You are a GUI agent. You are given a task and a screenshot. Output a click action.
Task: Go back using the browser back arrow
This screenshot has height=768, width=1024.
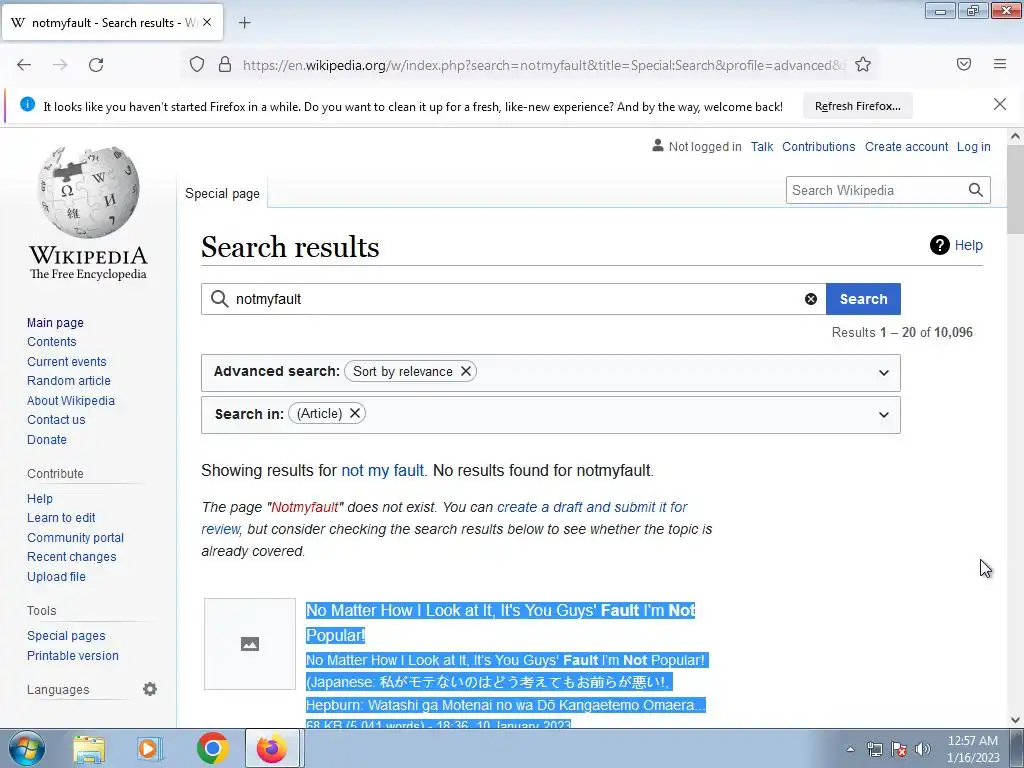(24, 65)
